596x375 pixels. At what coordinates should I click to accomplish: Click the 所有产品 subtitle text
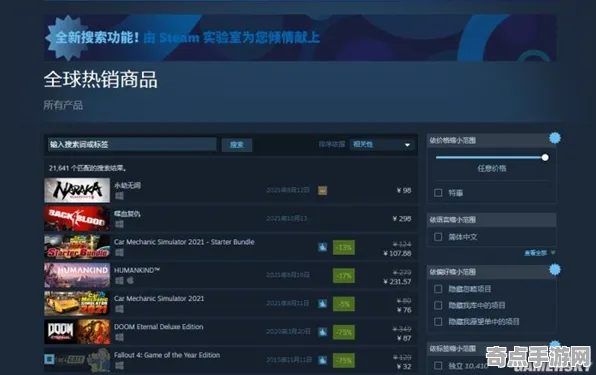pyautogui.click(x=63, y=105)
